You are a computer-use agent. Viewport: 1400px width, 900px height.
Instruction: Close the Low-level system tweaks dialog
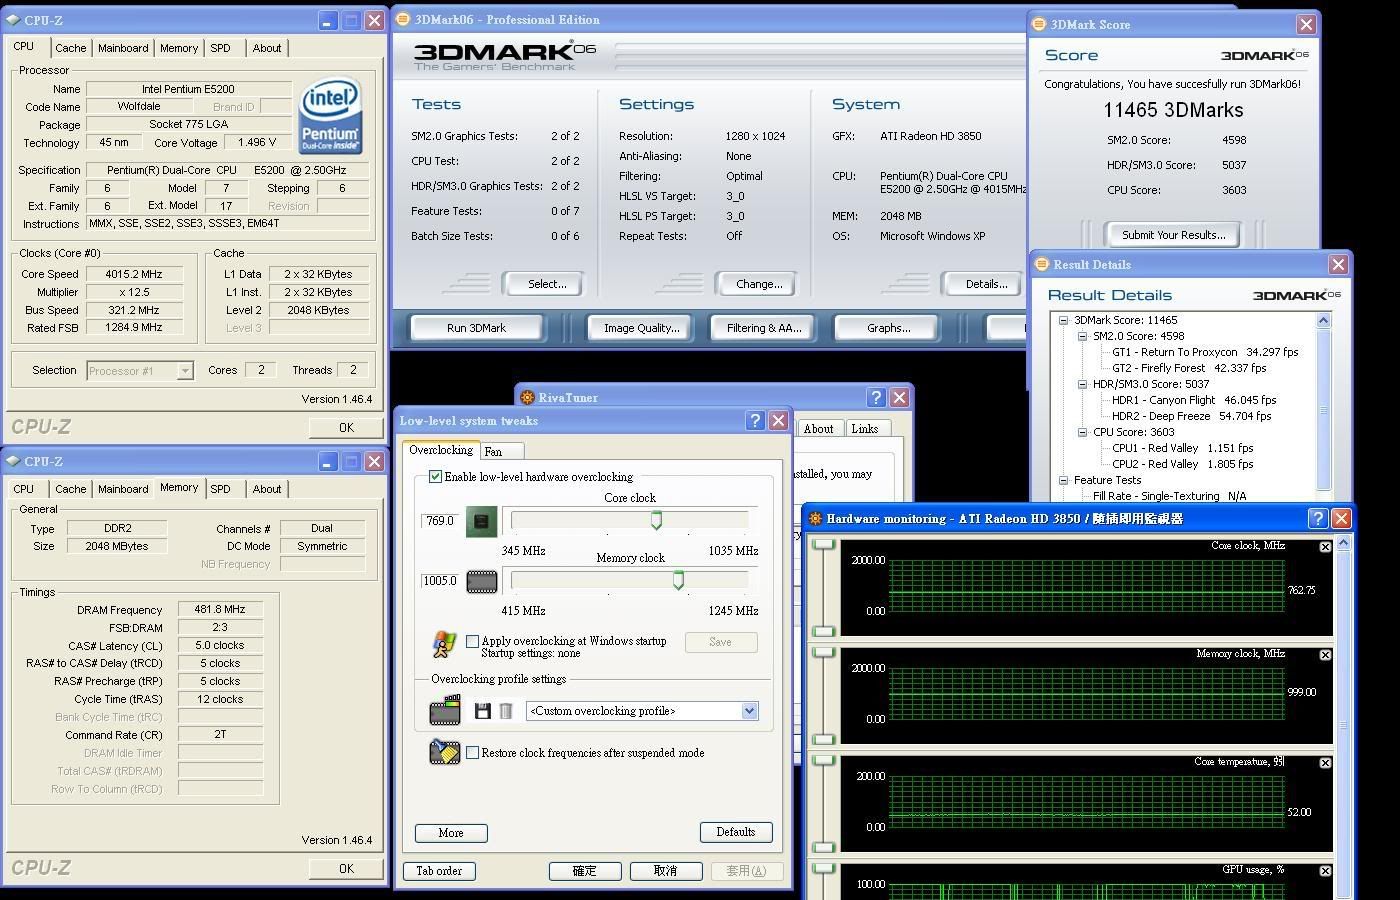778,421
